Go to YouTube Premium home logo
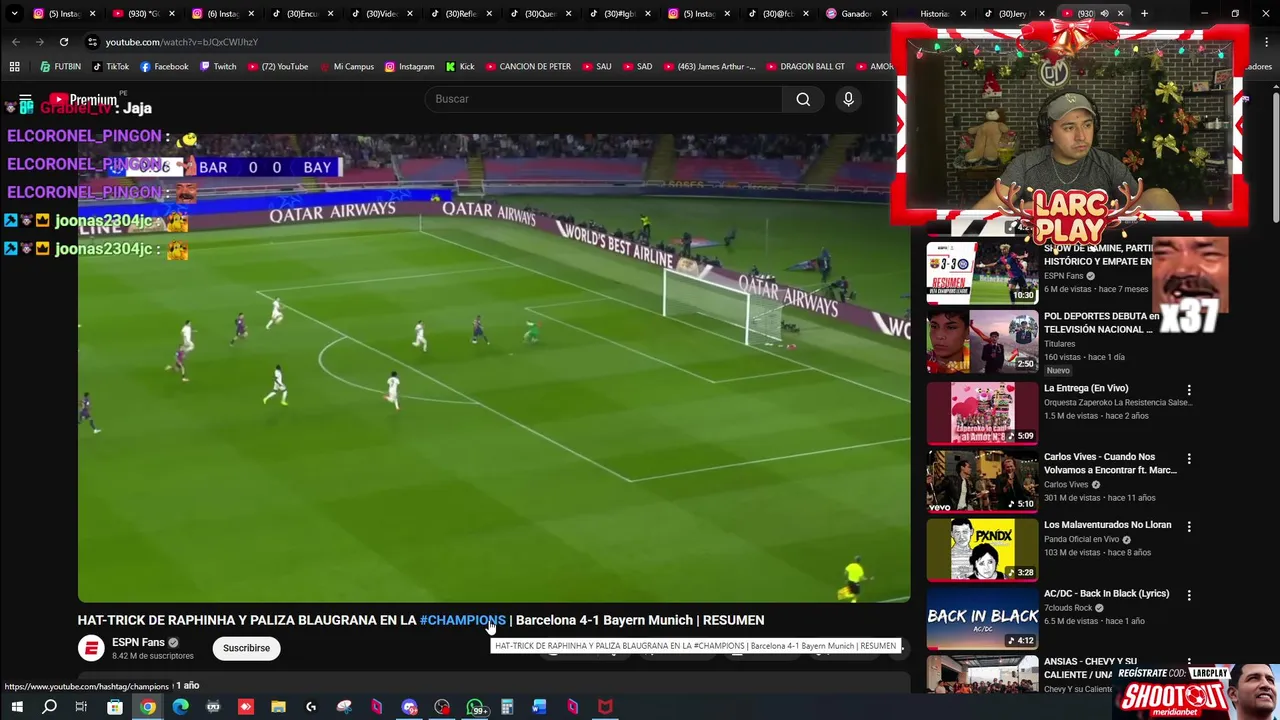Screen dimensions: 1280x720 pyautogui.click(x=84, y=100)
